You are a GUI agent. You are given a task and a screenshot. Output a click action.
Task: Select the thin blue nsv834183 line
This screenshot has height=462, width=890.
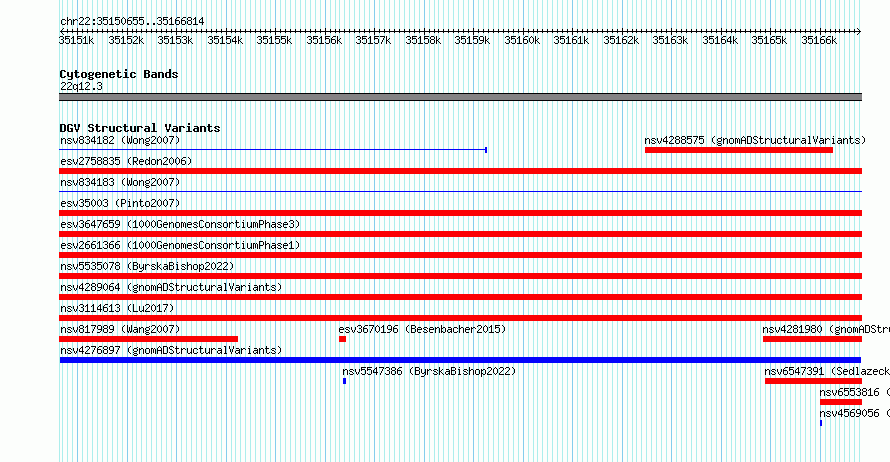(x=460, y=192)
